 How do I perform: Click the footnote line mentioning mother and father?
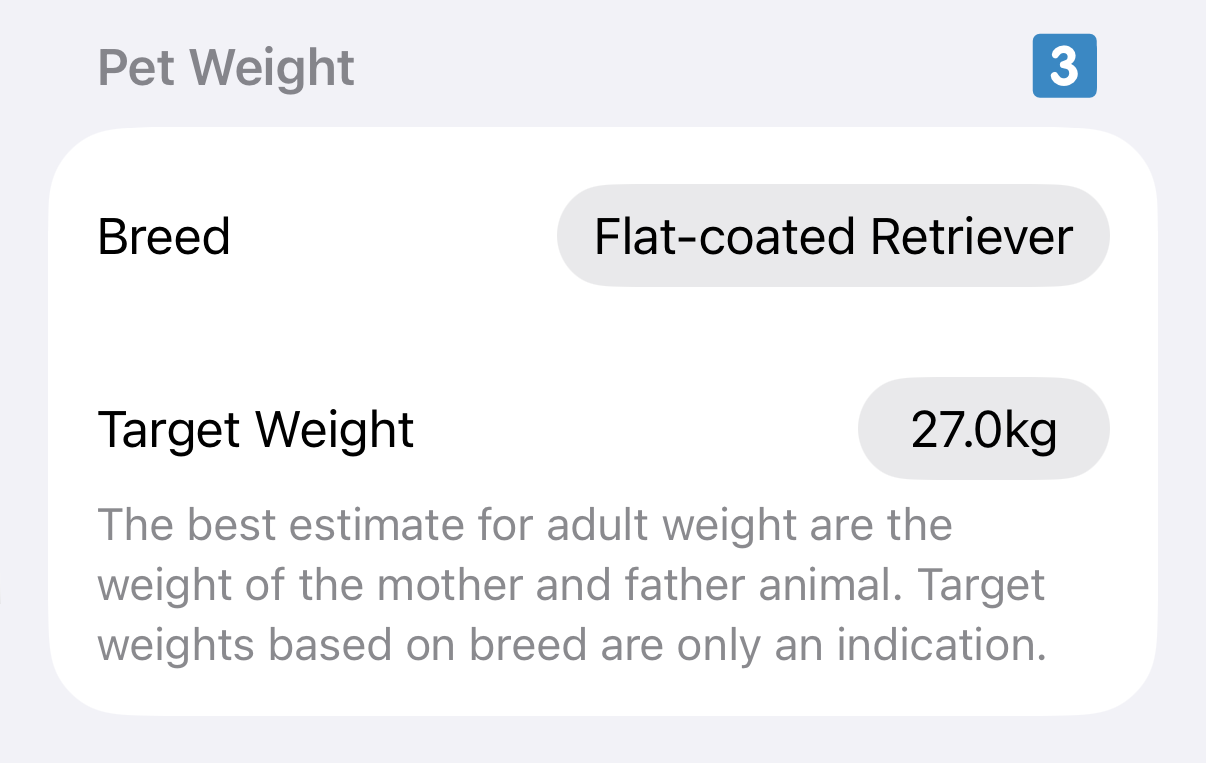(x=571, y=585)
